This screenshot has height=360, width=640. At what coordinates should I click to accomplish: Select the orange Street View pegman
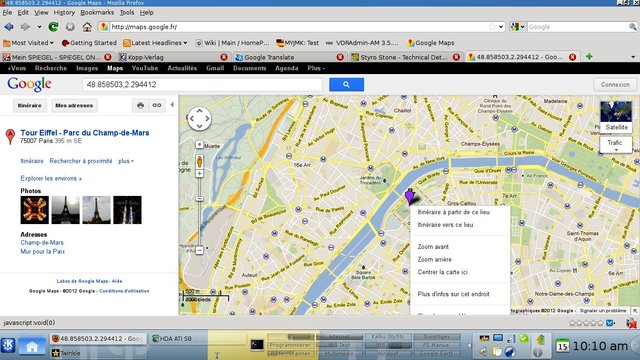199,161
